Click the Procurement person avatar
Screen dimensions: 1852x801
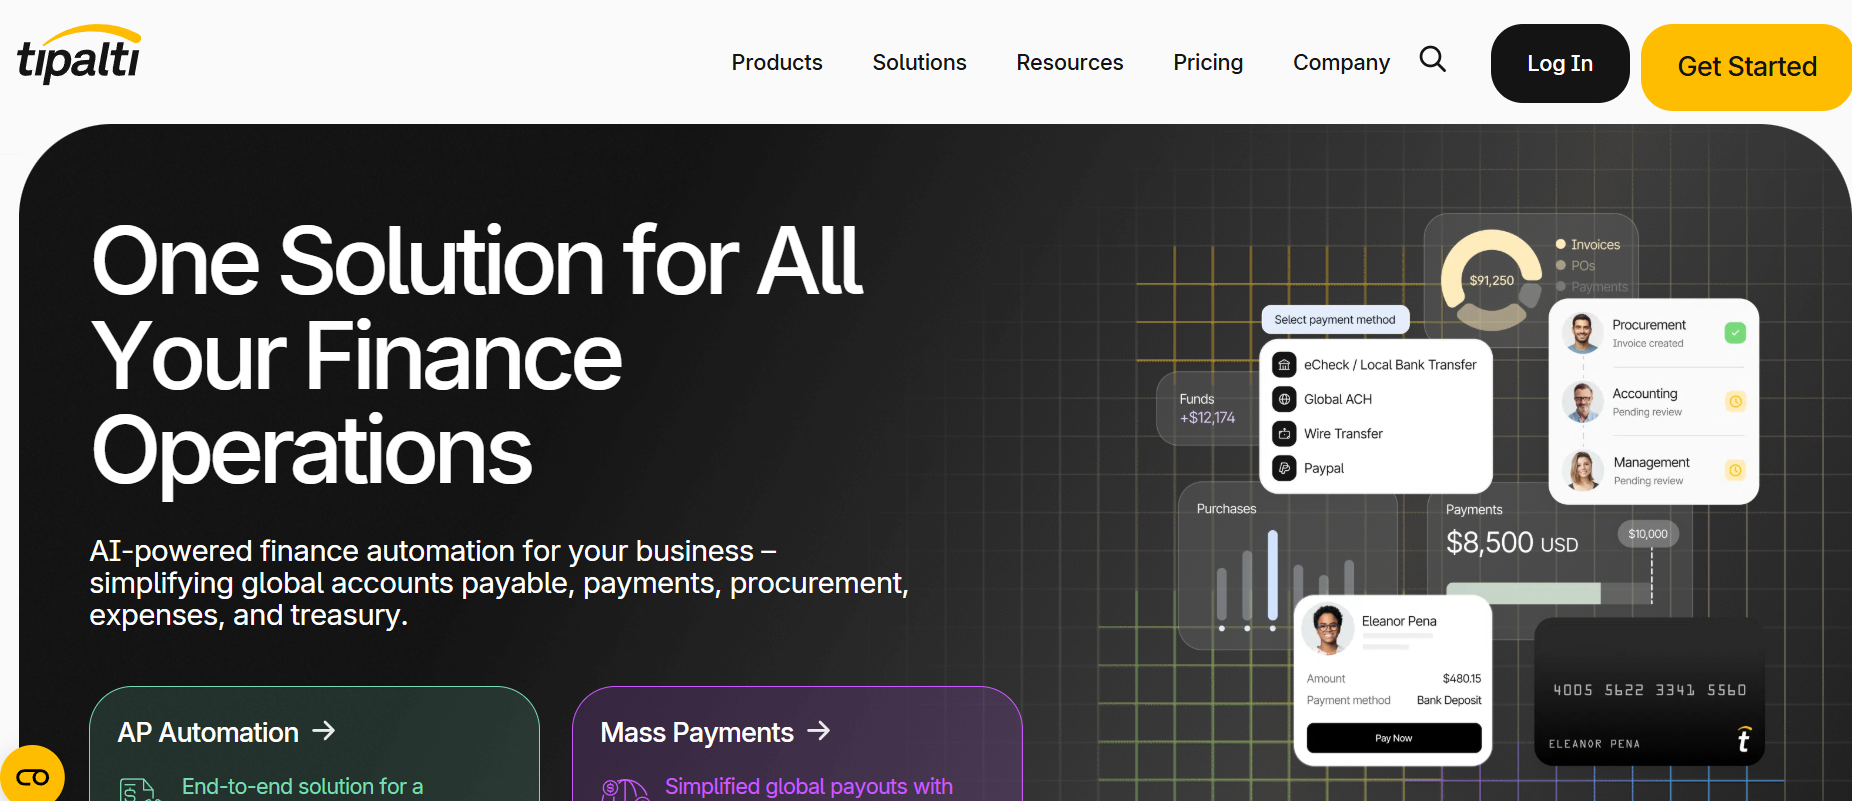(x=1582, y=333)
